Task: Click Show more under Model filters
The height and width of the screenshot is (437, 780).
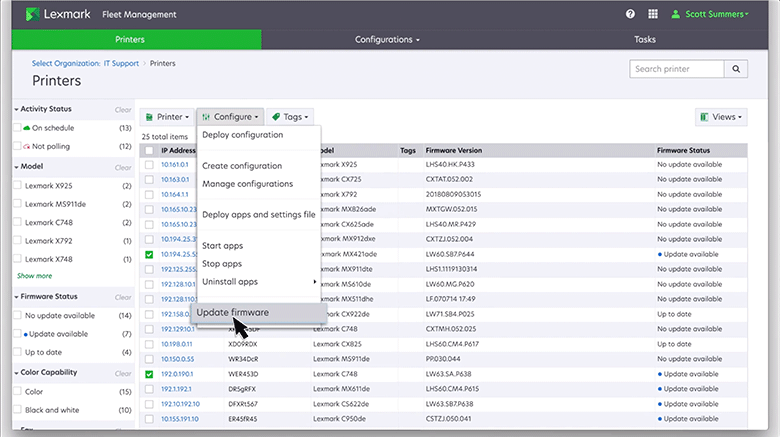Action: coord(34,275)
